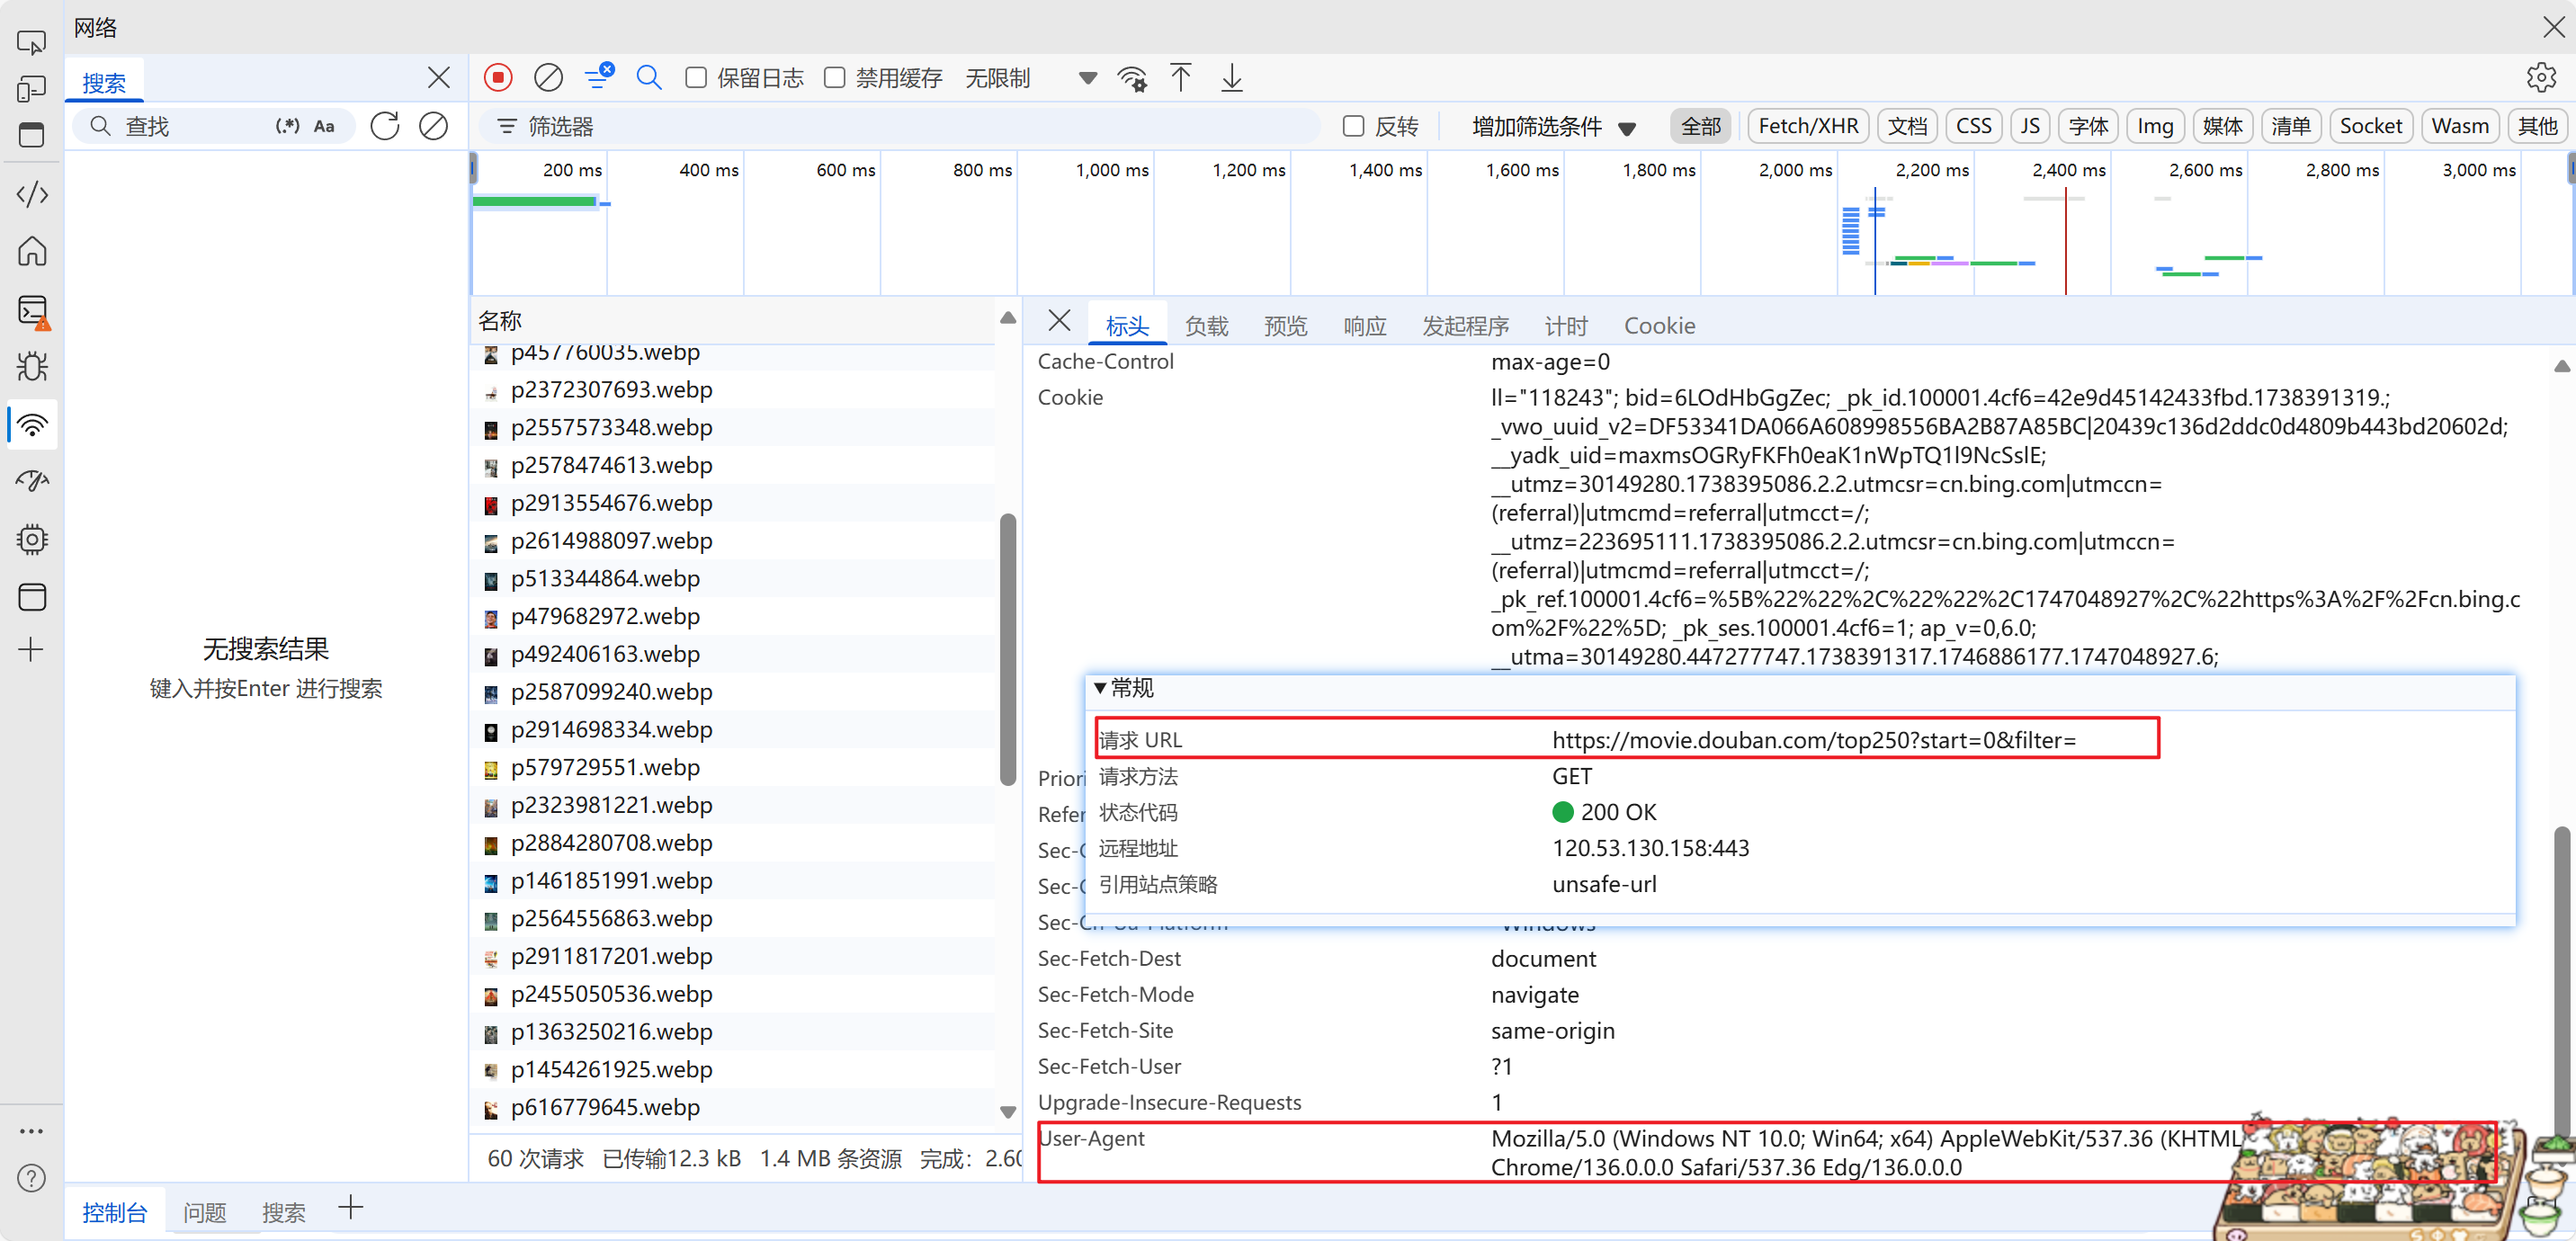Enable the preserve log checkbox
This screenshot has height=1241, width=2576.
pyautogui.click(x=696, y=78)
